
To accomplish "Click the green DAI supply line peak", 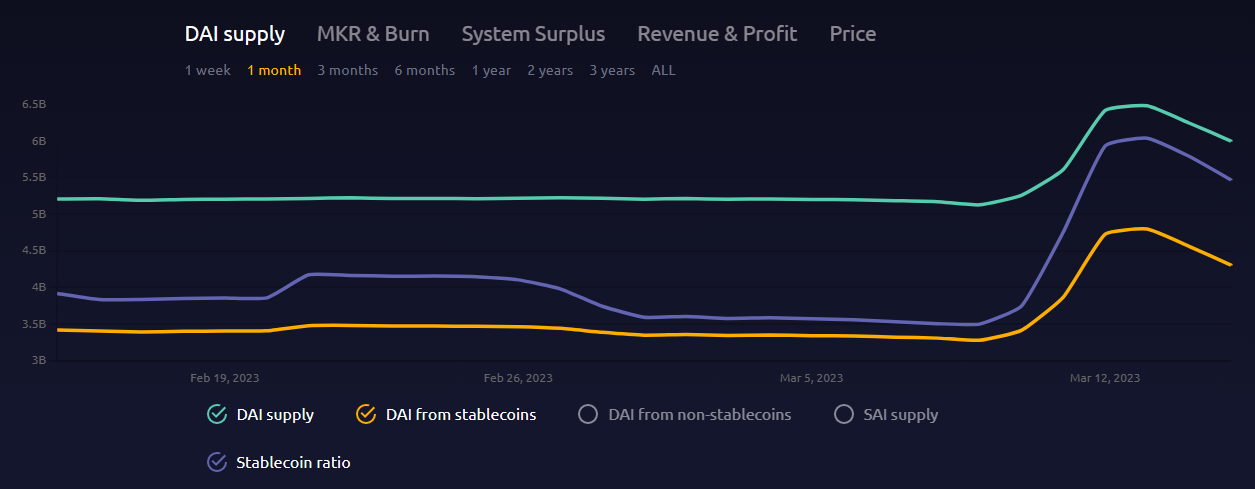I will tap(1143, 105).
